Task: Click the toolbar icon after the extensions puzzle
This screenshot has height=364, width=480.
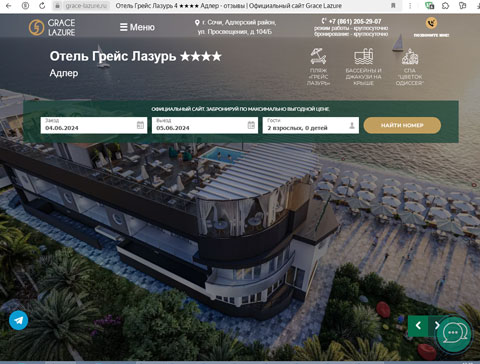Action: 462,6
